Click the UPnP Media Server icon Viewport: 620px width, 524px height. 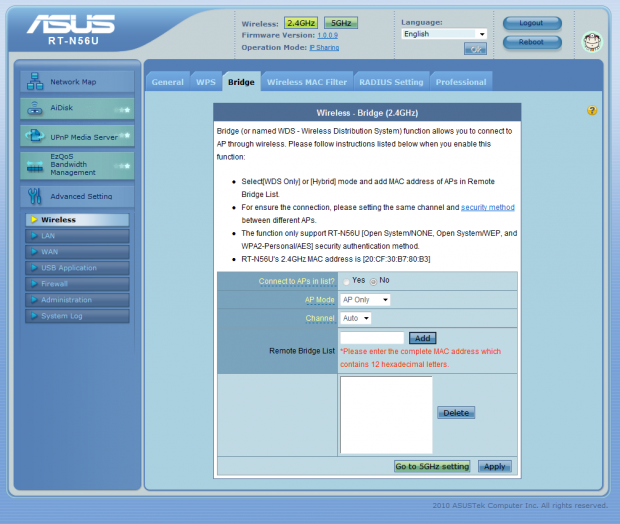click(x=35, y=136)
